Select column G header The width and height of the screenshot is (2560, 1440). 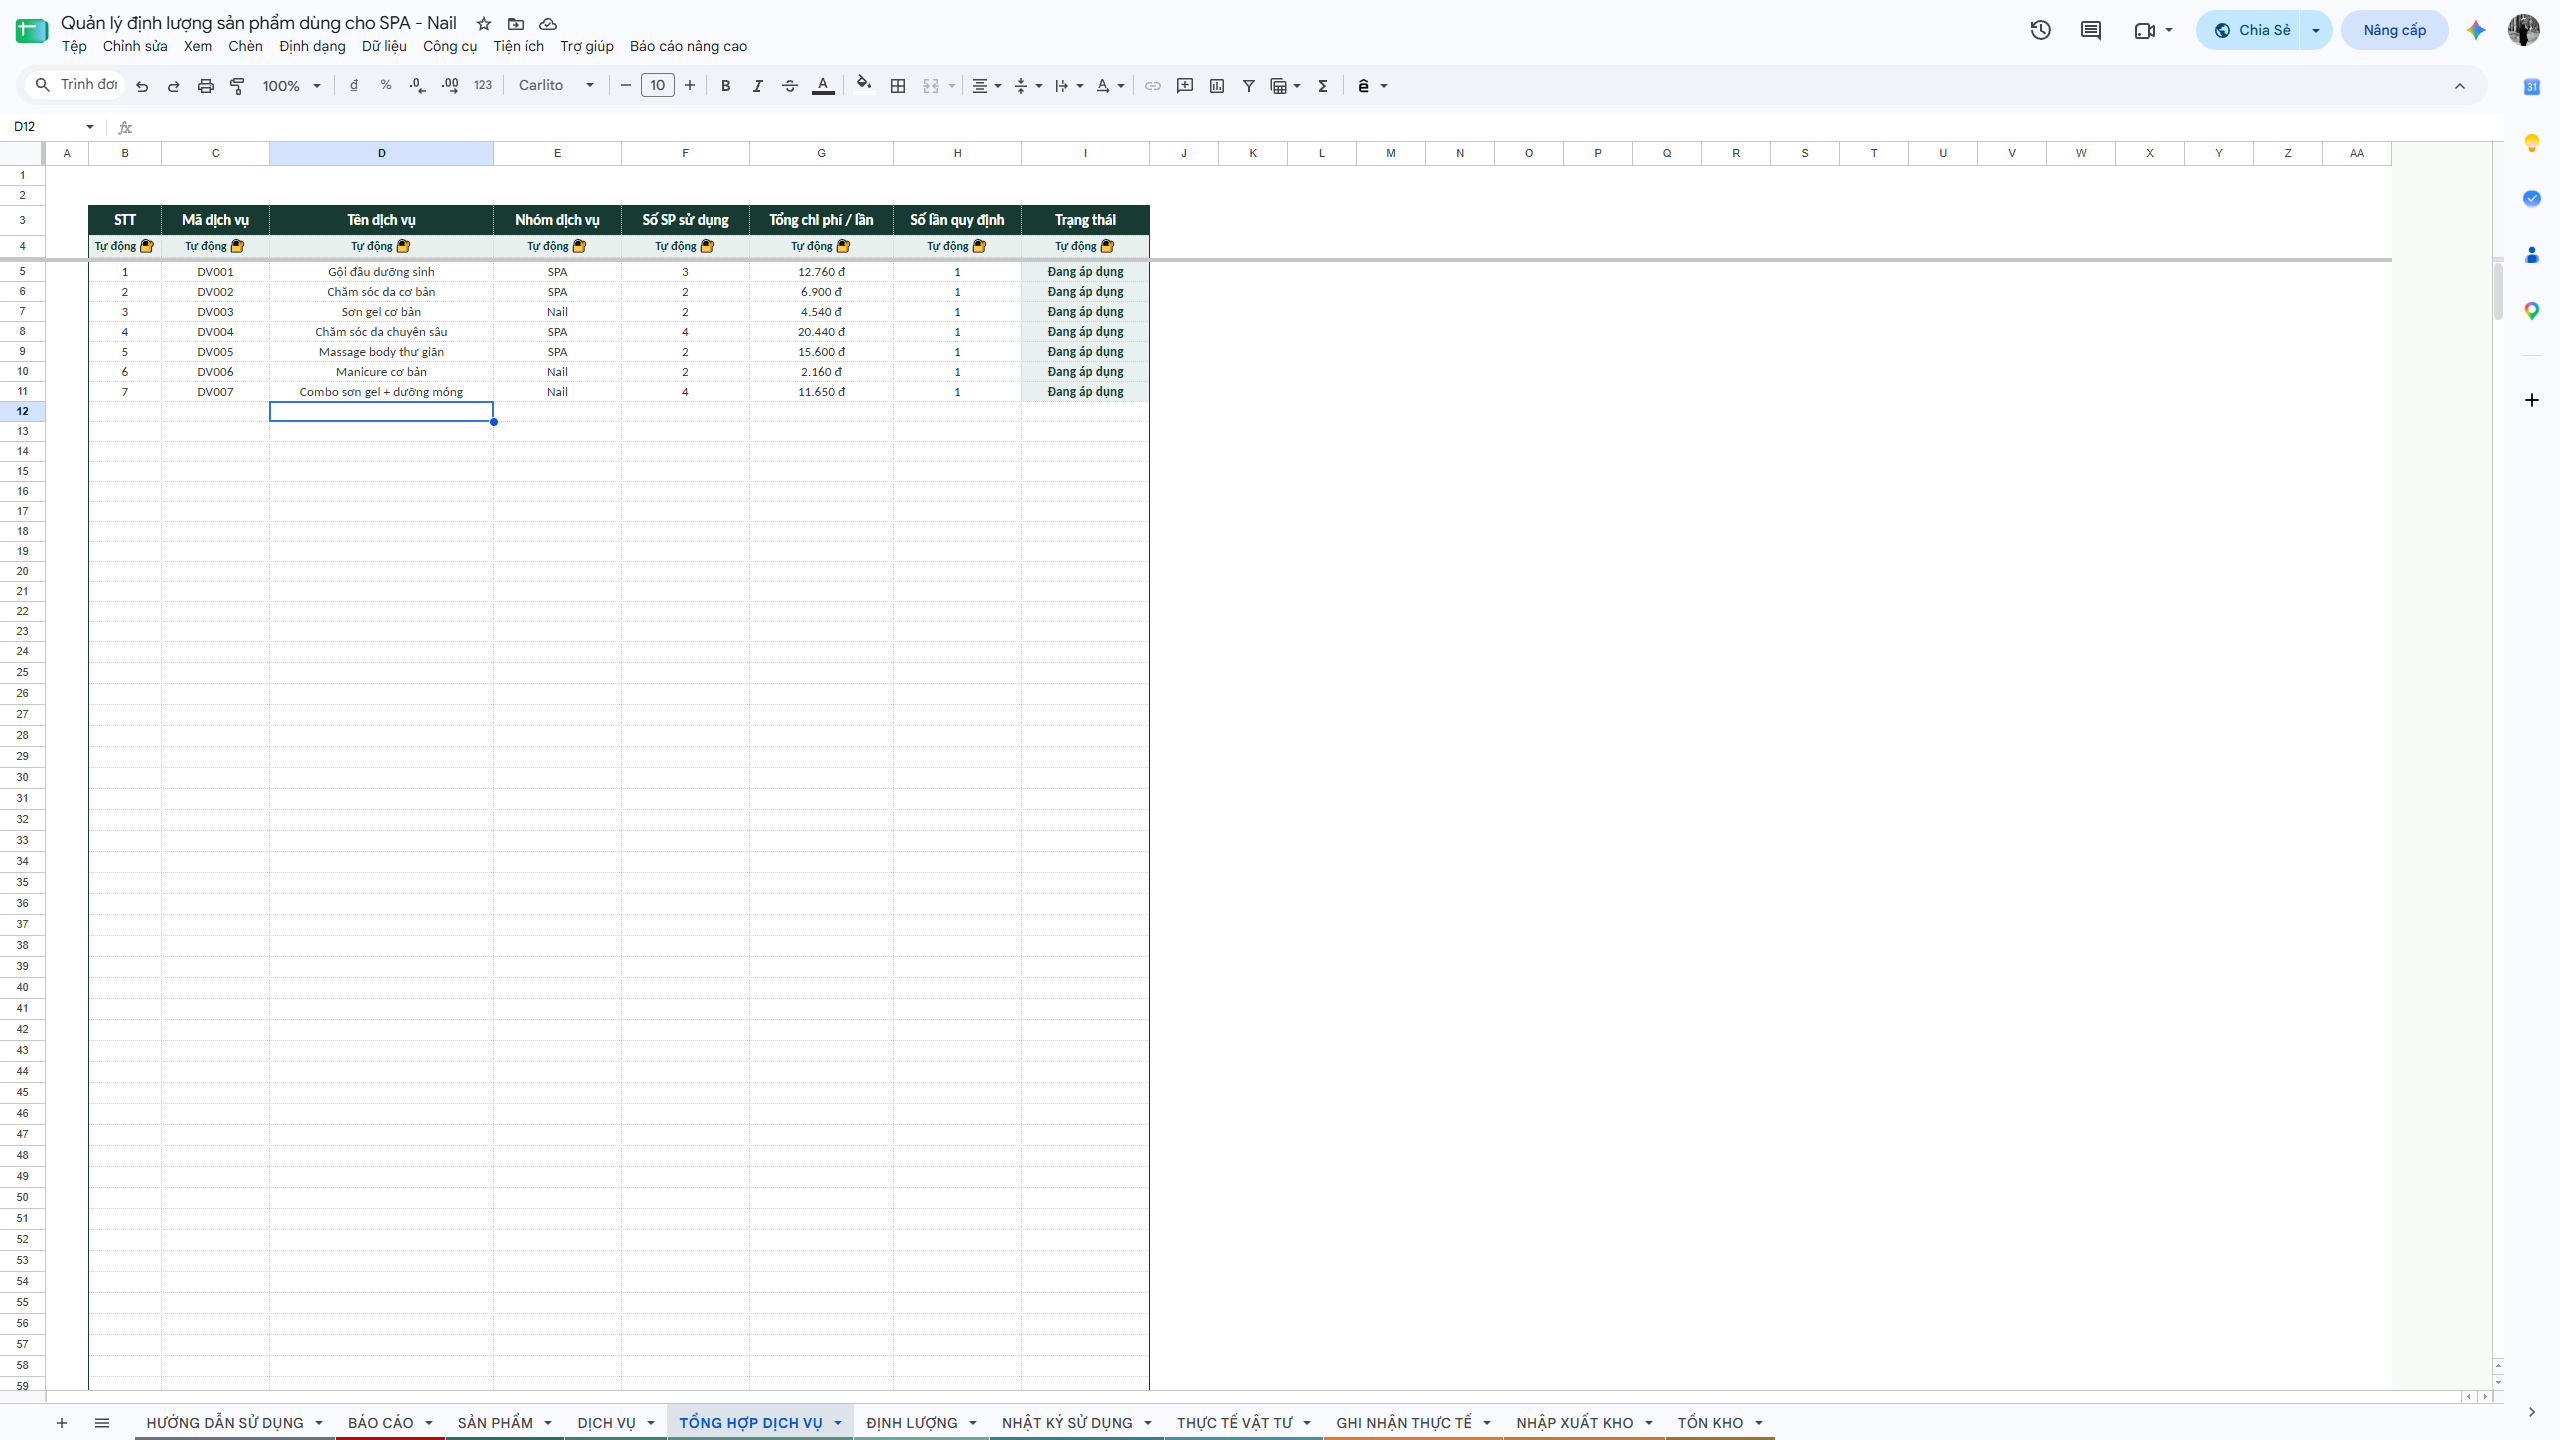(x=821, y=153)
